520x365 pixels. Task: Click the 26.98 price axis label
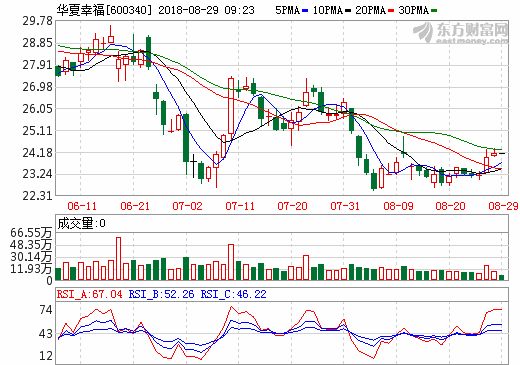coord(38,87)
